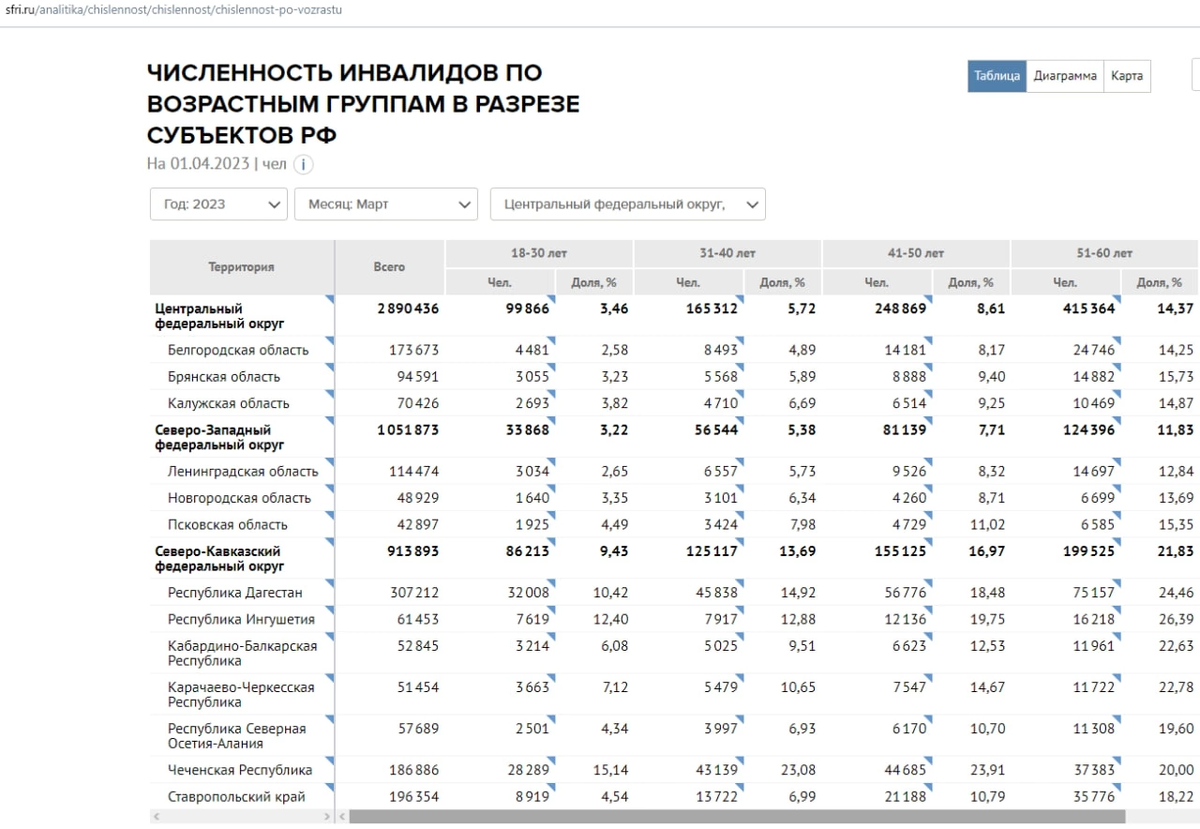
Task: Open the Месяц: Март dropdown
Action: pos(386,204)
